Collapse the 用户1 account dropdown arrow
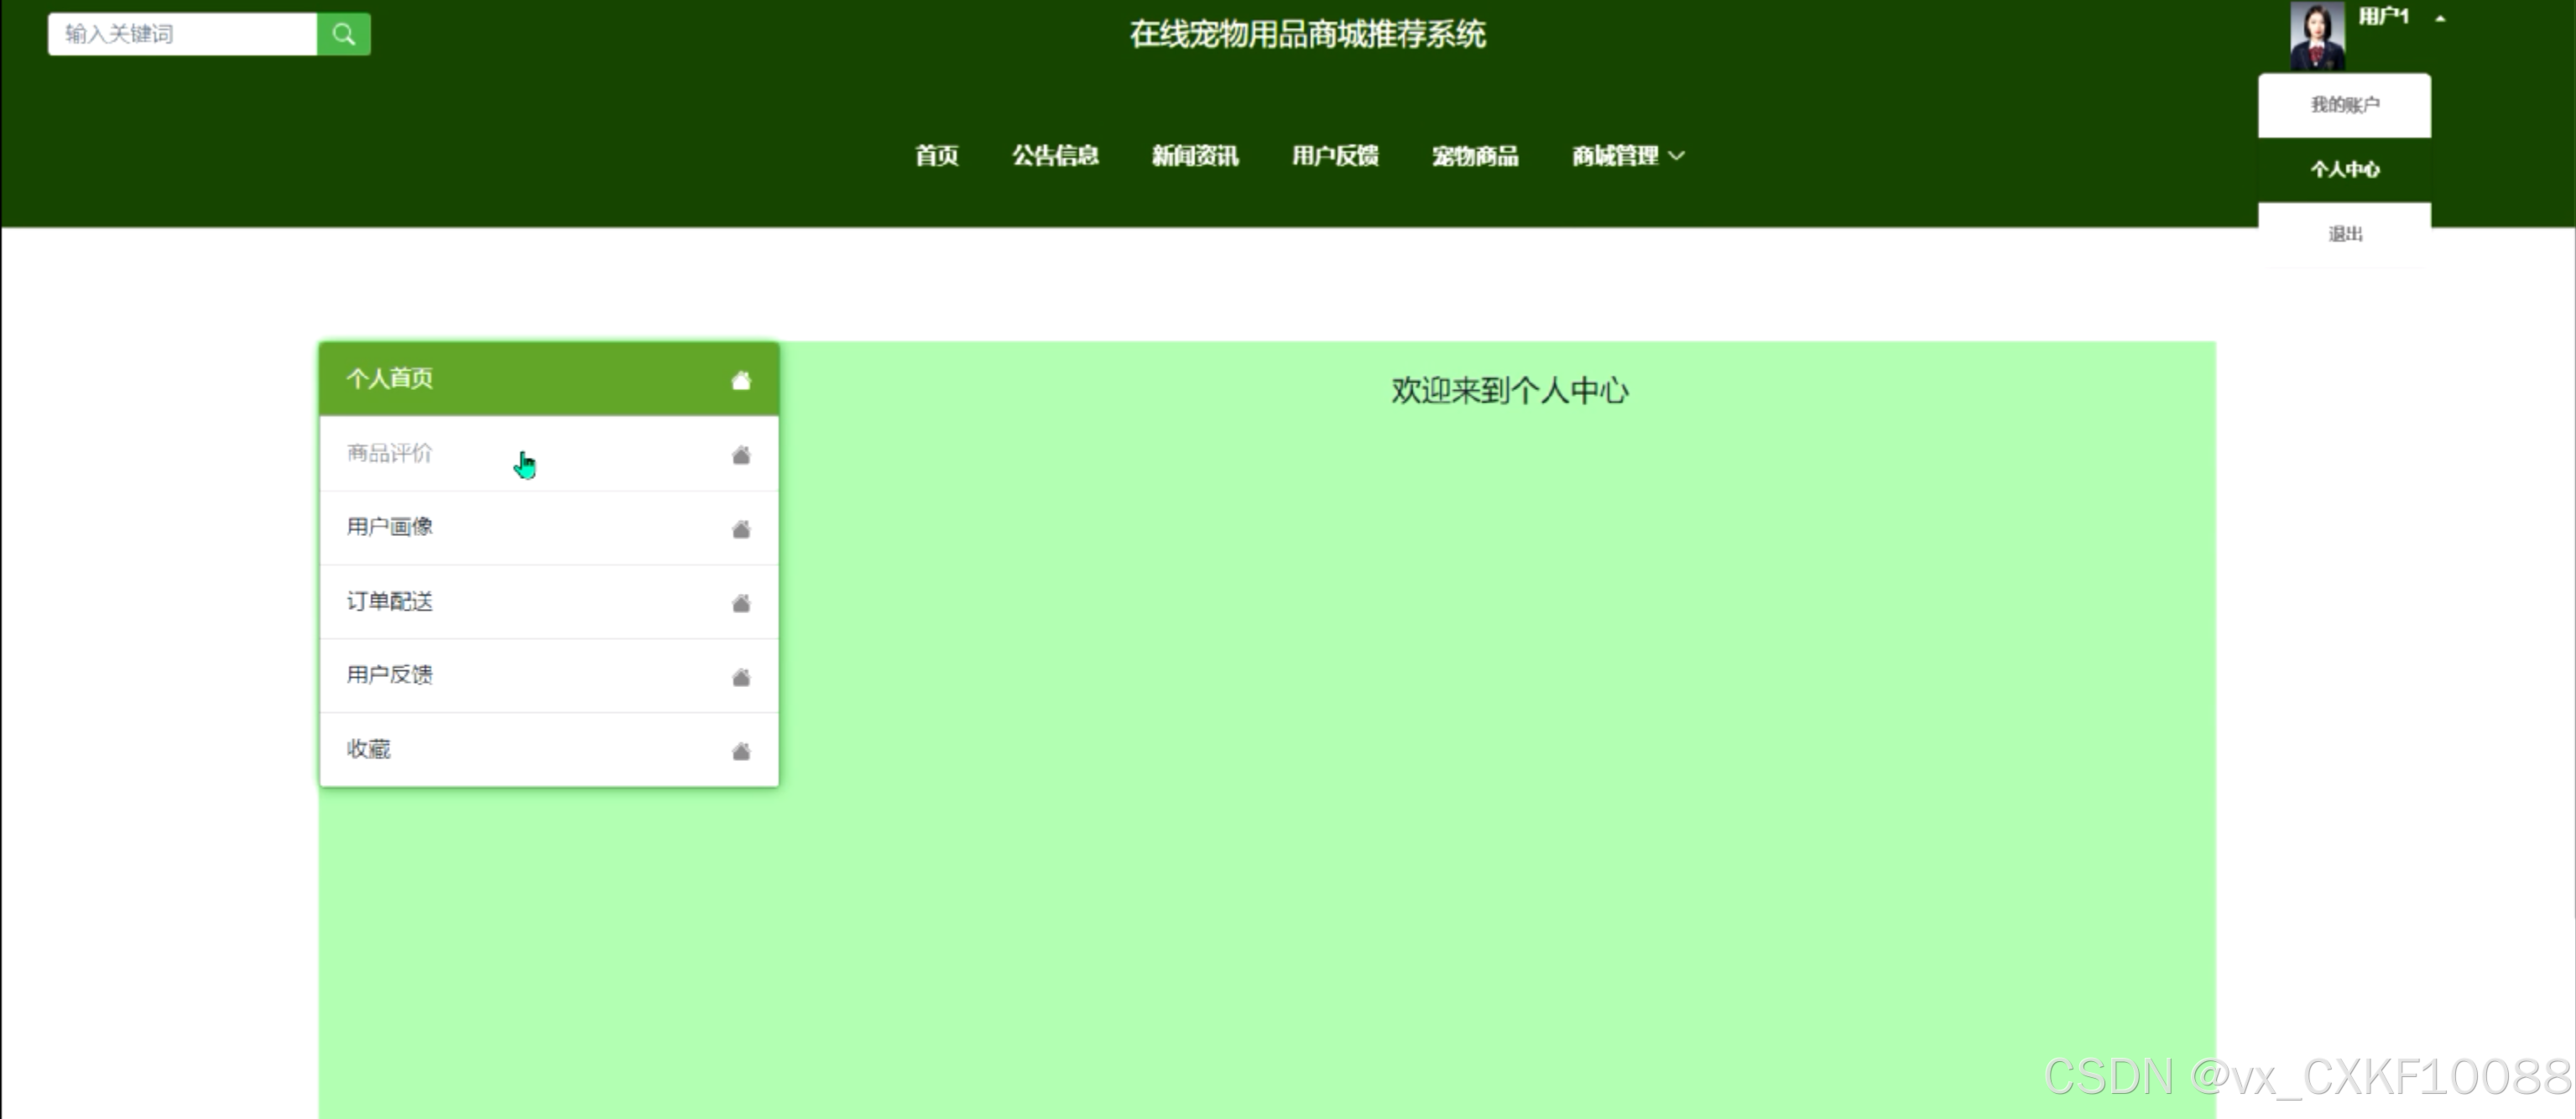This screenshot has width=2576, height=1119. tap(2440, 18)
